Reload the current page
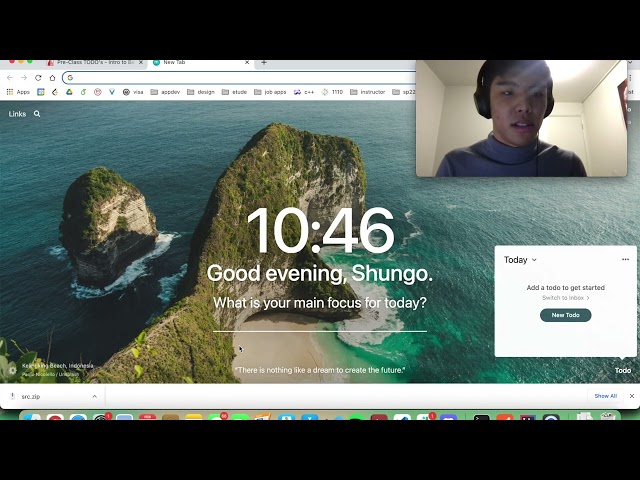The height and width of the screenshot is (480, 640). coord(38,78)
